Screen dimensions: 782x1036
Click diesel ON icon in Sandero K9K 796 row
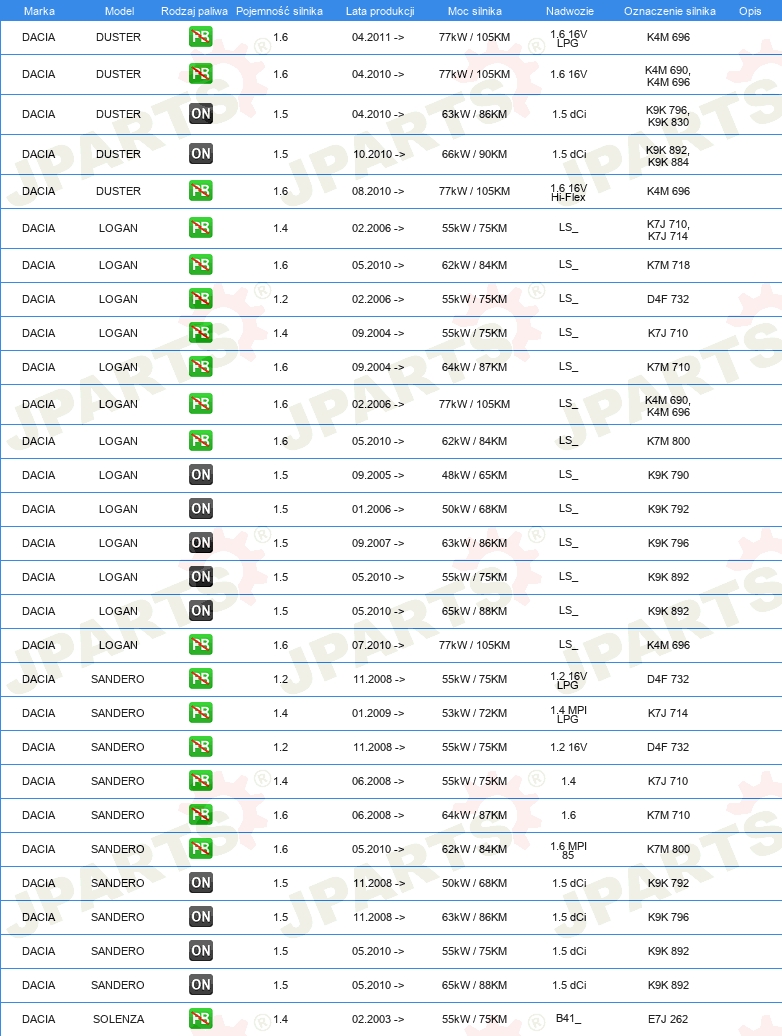point(201,917)
